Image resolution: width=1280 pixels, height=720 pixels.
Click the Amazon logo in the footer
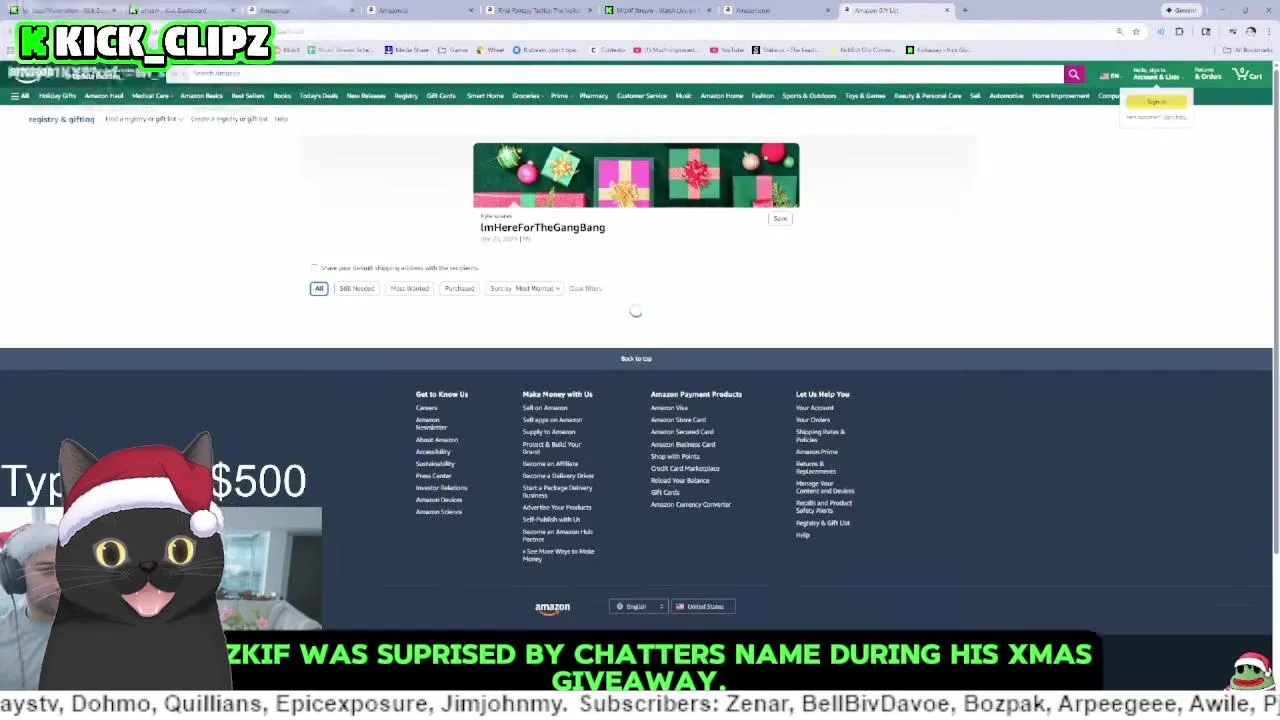coord(552,607)
